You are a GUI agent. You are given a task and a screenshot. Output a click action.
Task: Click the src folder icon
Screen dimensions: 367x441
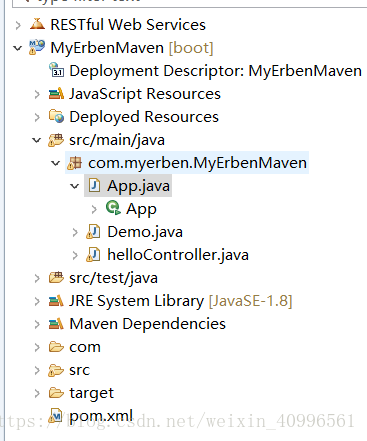point(56,370)
